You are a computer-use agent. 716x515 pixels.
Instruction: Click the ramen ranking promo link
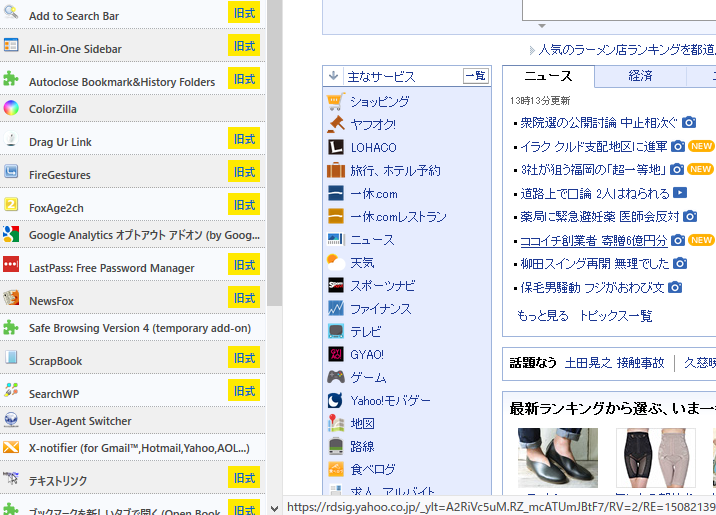[x=626, y=49]
